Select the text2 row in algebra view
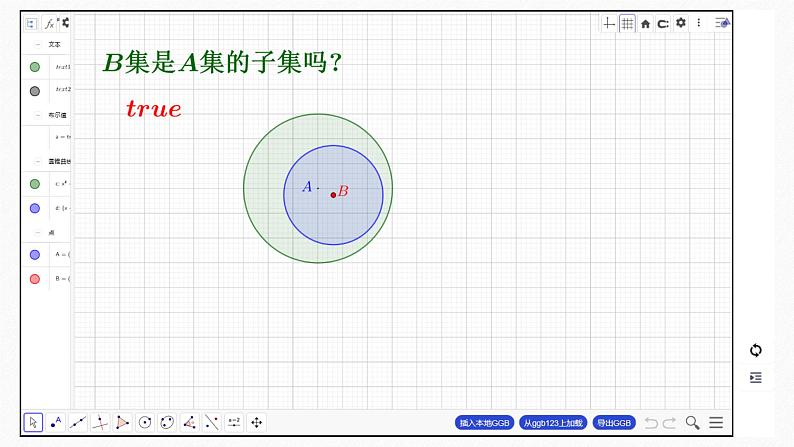Image resolution: width=794 pixels, height=447 pixels. (x=61, y=90)
